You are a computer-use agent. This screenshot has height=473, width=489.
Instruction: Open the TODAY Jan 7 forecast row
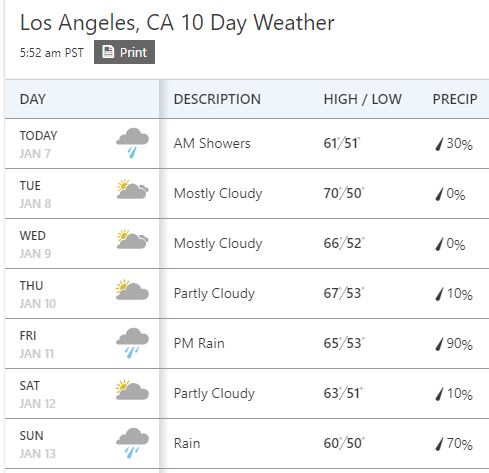247,143
